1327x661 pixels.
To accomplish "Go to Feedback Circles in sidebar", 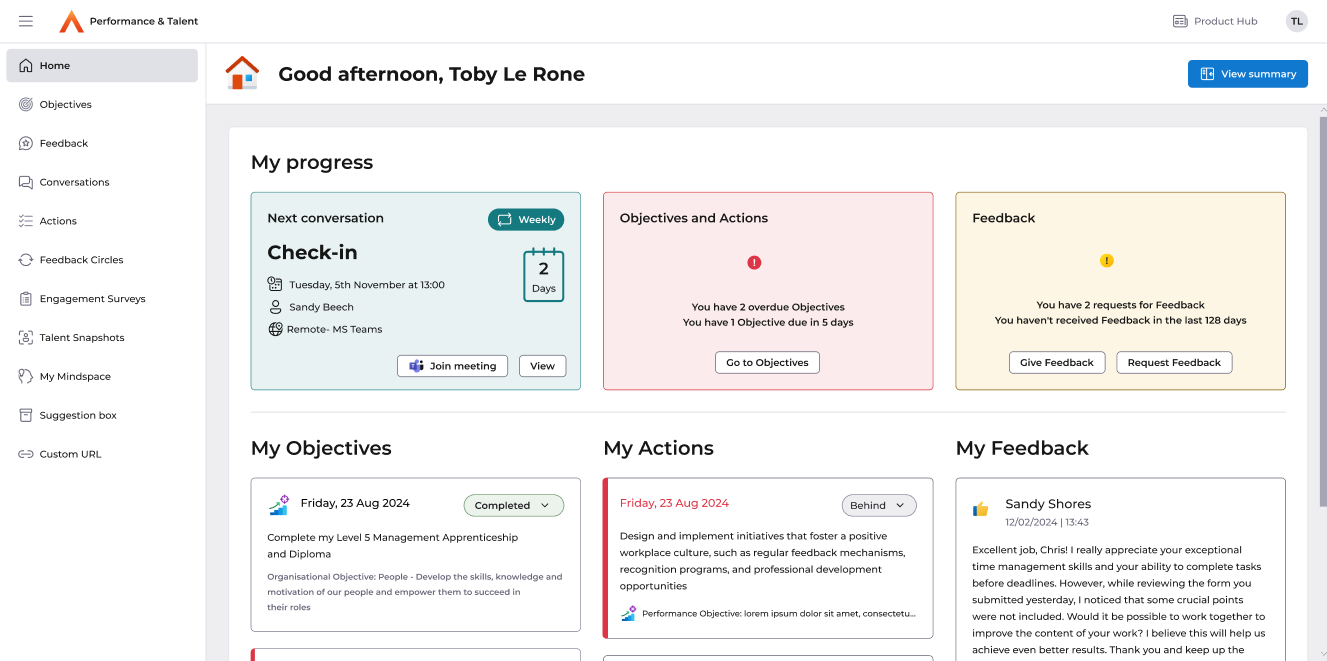I will 81,260.
